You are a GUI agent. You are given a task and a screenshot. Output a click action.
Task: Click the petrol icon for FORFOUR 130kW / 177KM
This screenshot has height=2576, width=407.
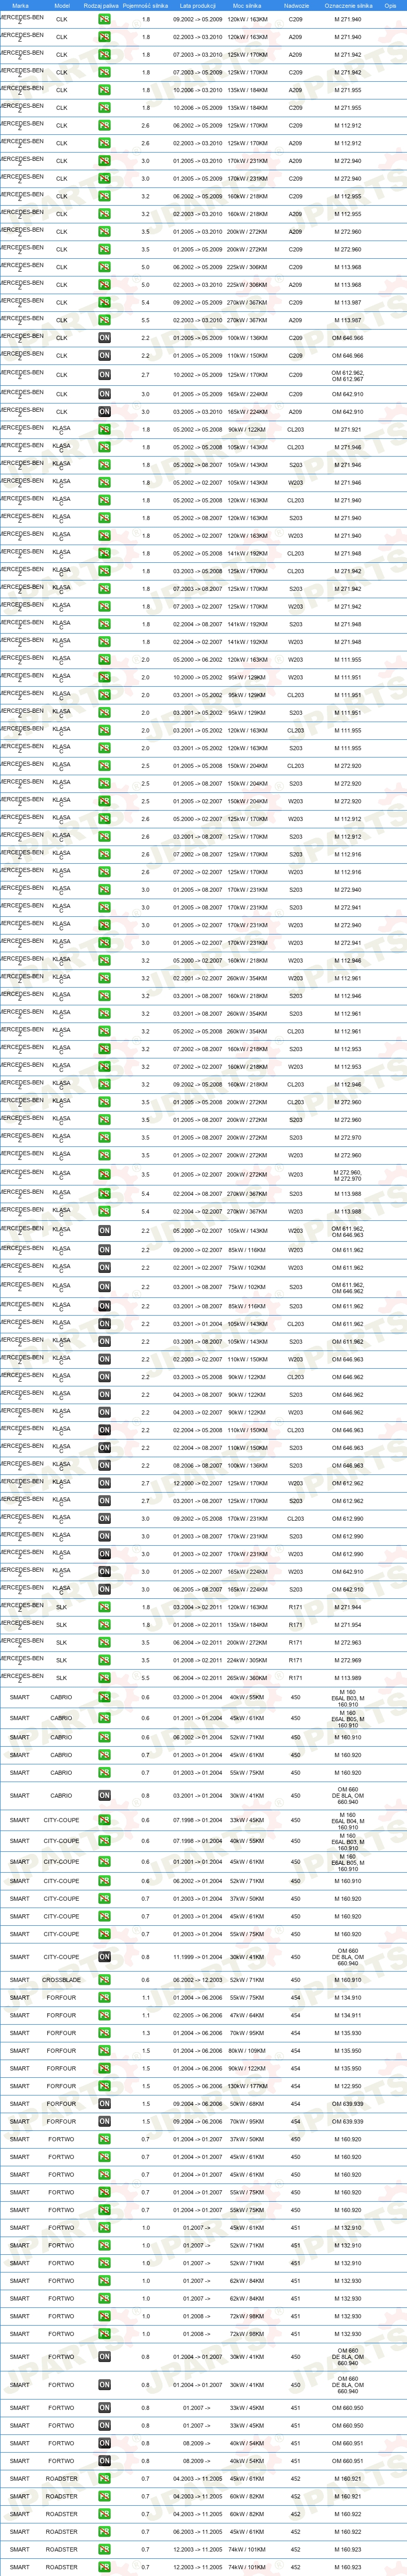coord(104,2086)
